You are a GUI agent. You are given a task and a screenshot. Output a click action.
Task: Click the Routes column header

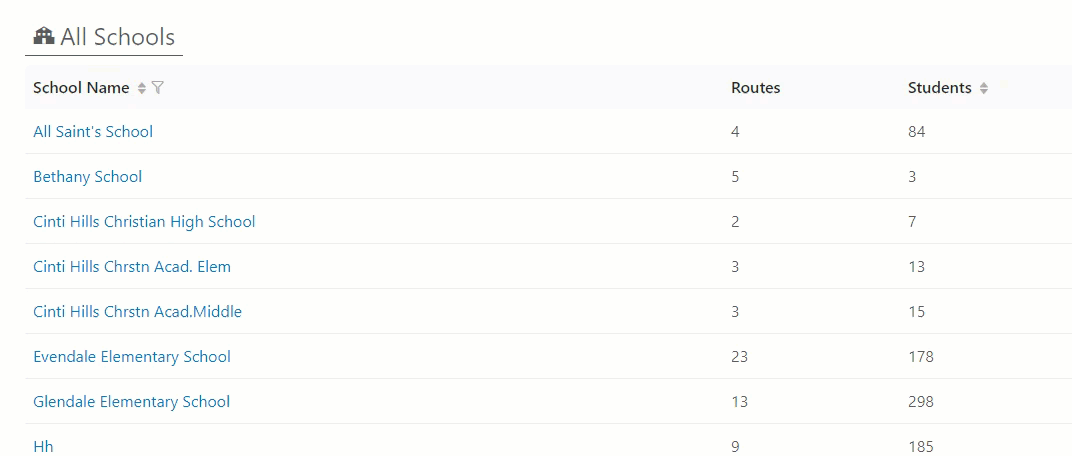(755, 88)
